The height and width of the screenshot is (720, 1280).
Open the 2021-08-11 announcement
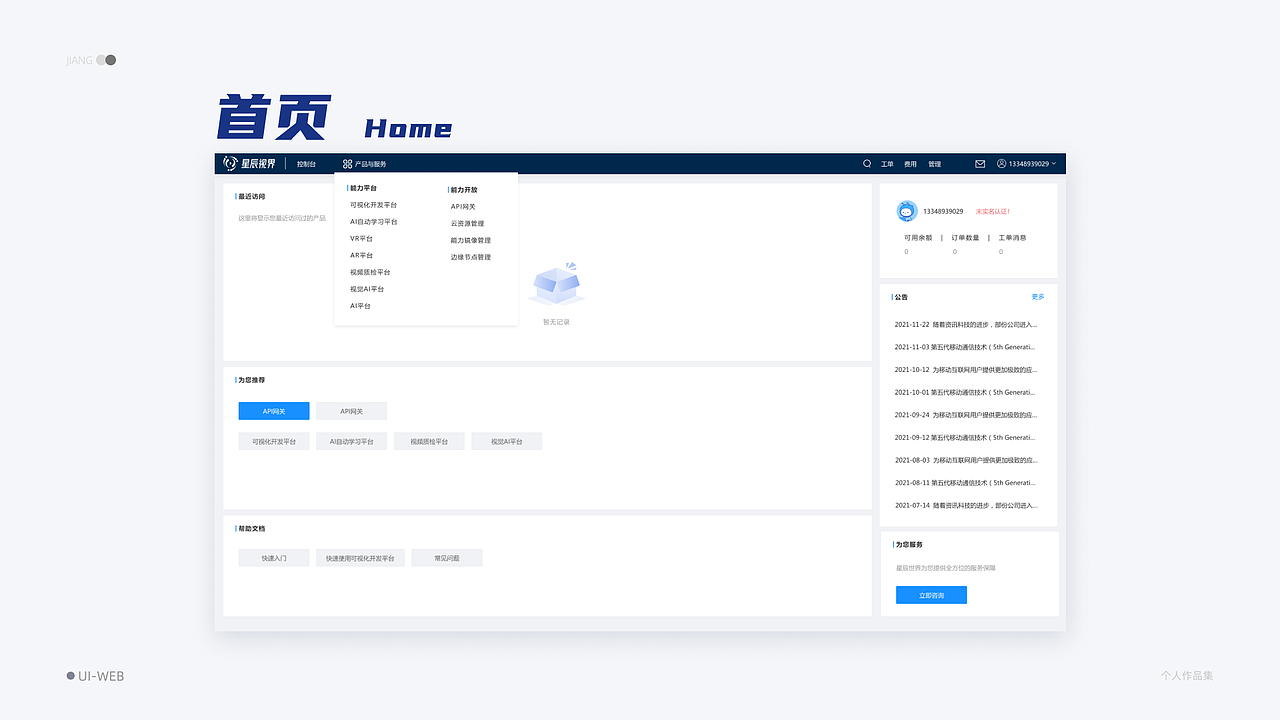click(965, 483)
